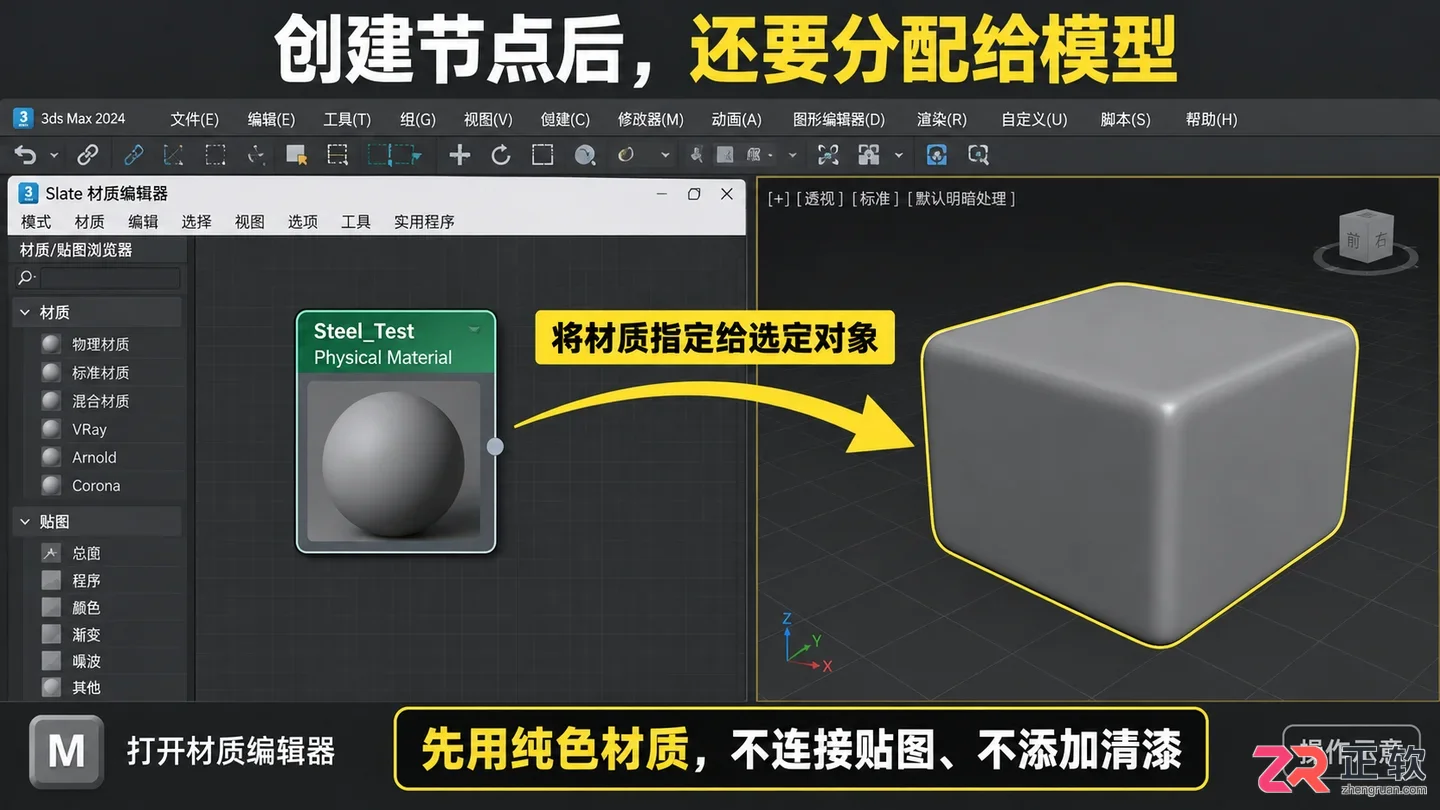1440x810 pixels.
Task: Select VRay in the material list
Action: [x=89, y=429]
